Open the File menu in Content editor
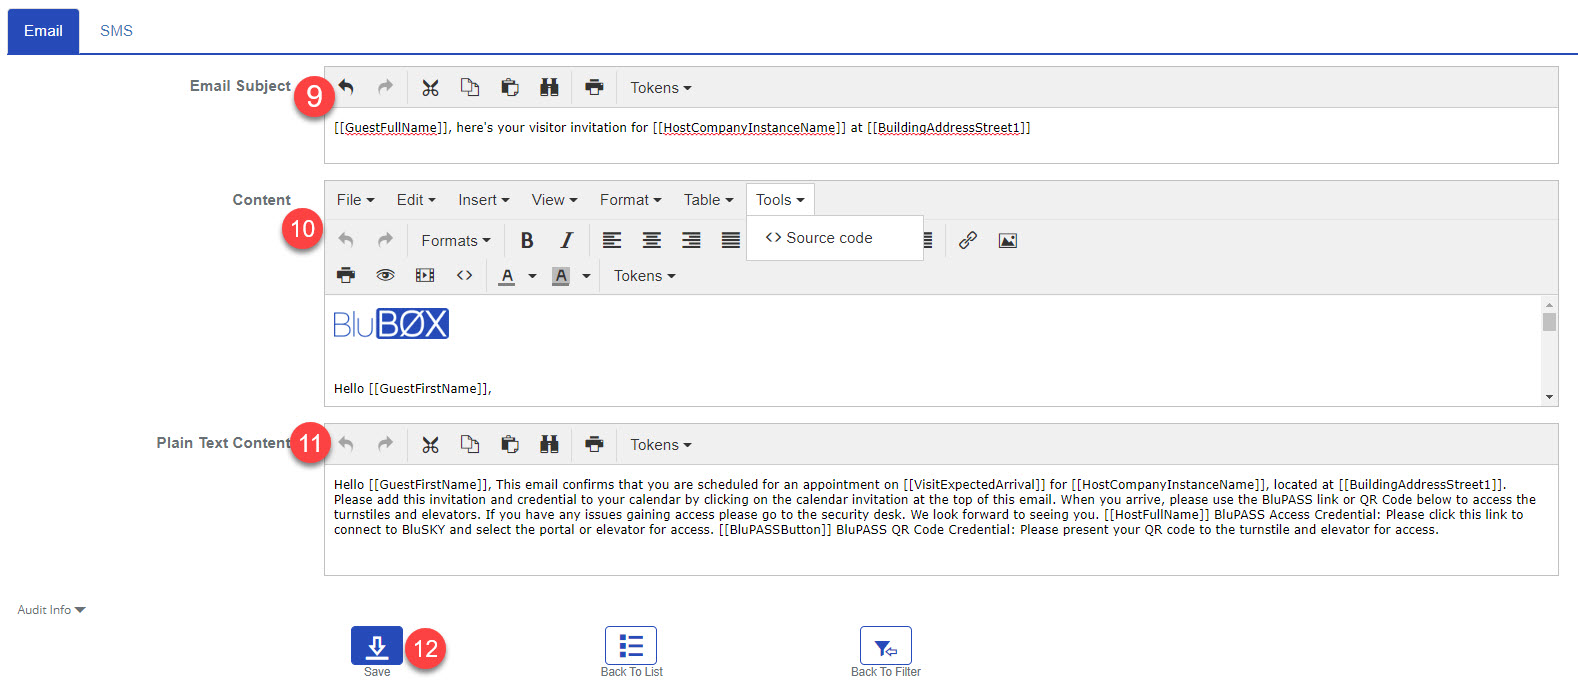 (355, 200)
